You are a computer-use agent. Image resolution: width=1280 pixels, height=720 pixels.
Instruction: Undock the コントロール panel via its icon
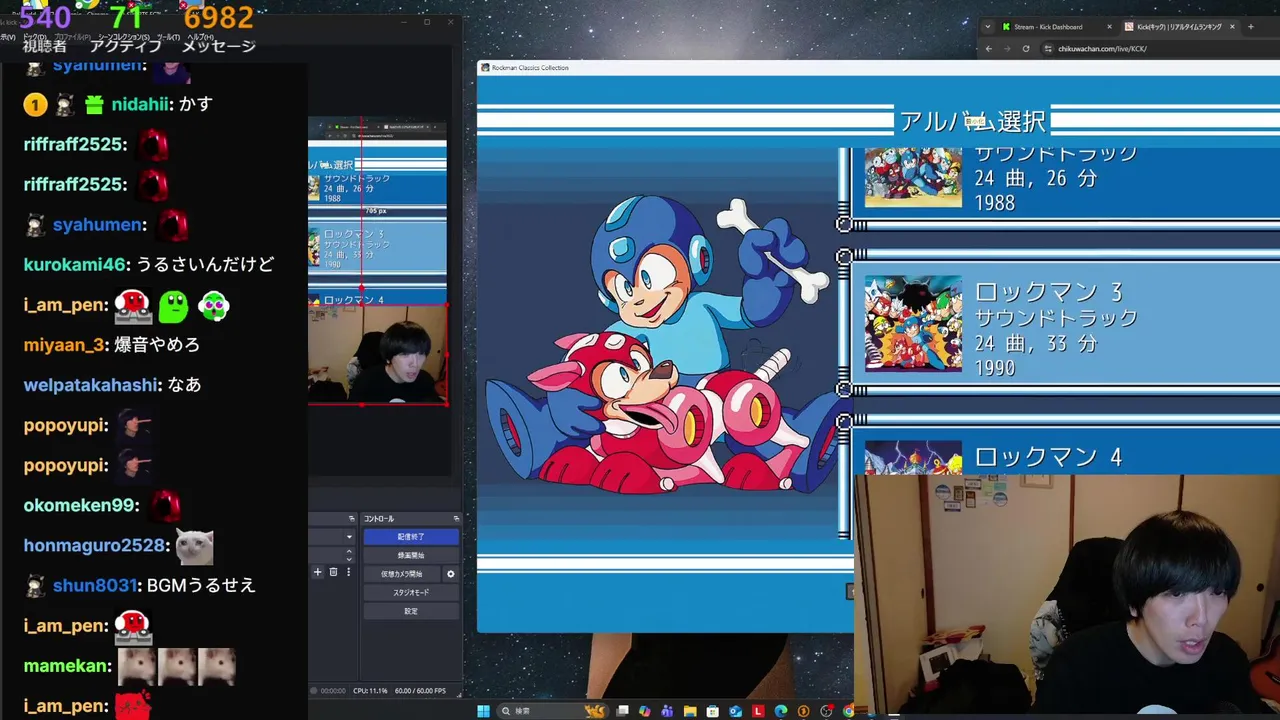tap(456, 519)
